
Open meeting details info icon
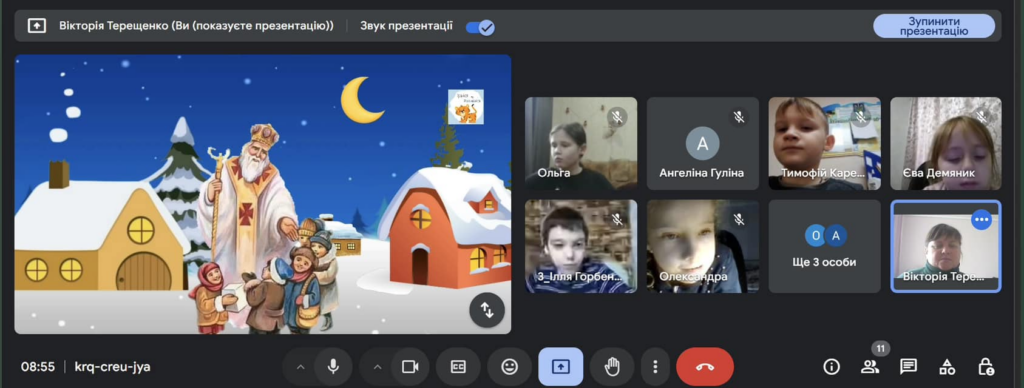point(831,367)
